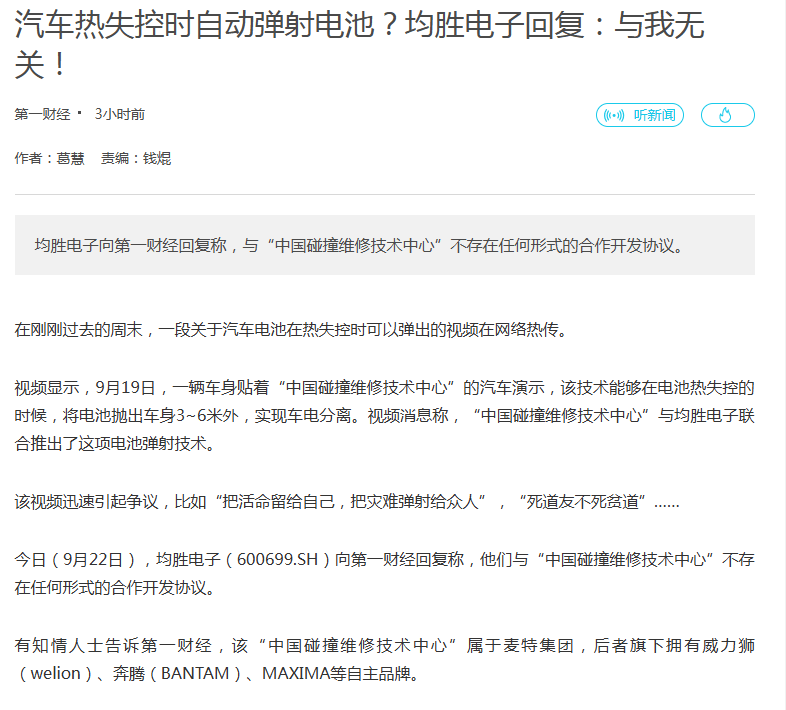786x710 pixels.
Task: Click the paragraph starting 有知情人士告诉
Action: pos(384,659)
